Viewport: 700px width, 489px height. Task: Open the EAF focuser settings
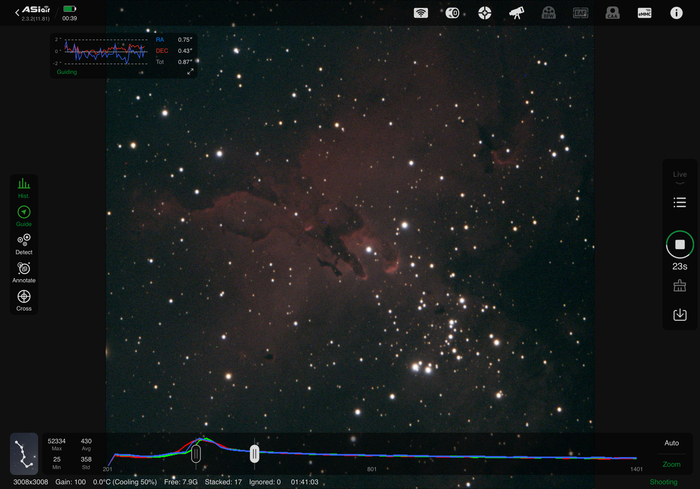click(581, 13)
